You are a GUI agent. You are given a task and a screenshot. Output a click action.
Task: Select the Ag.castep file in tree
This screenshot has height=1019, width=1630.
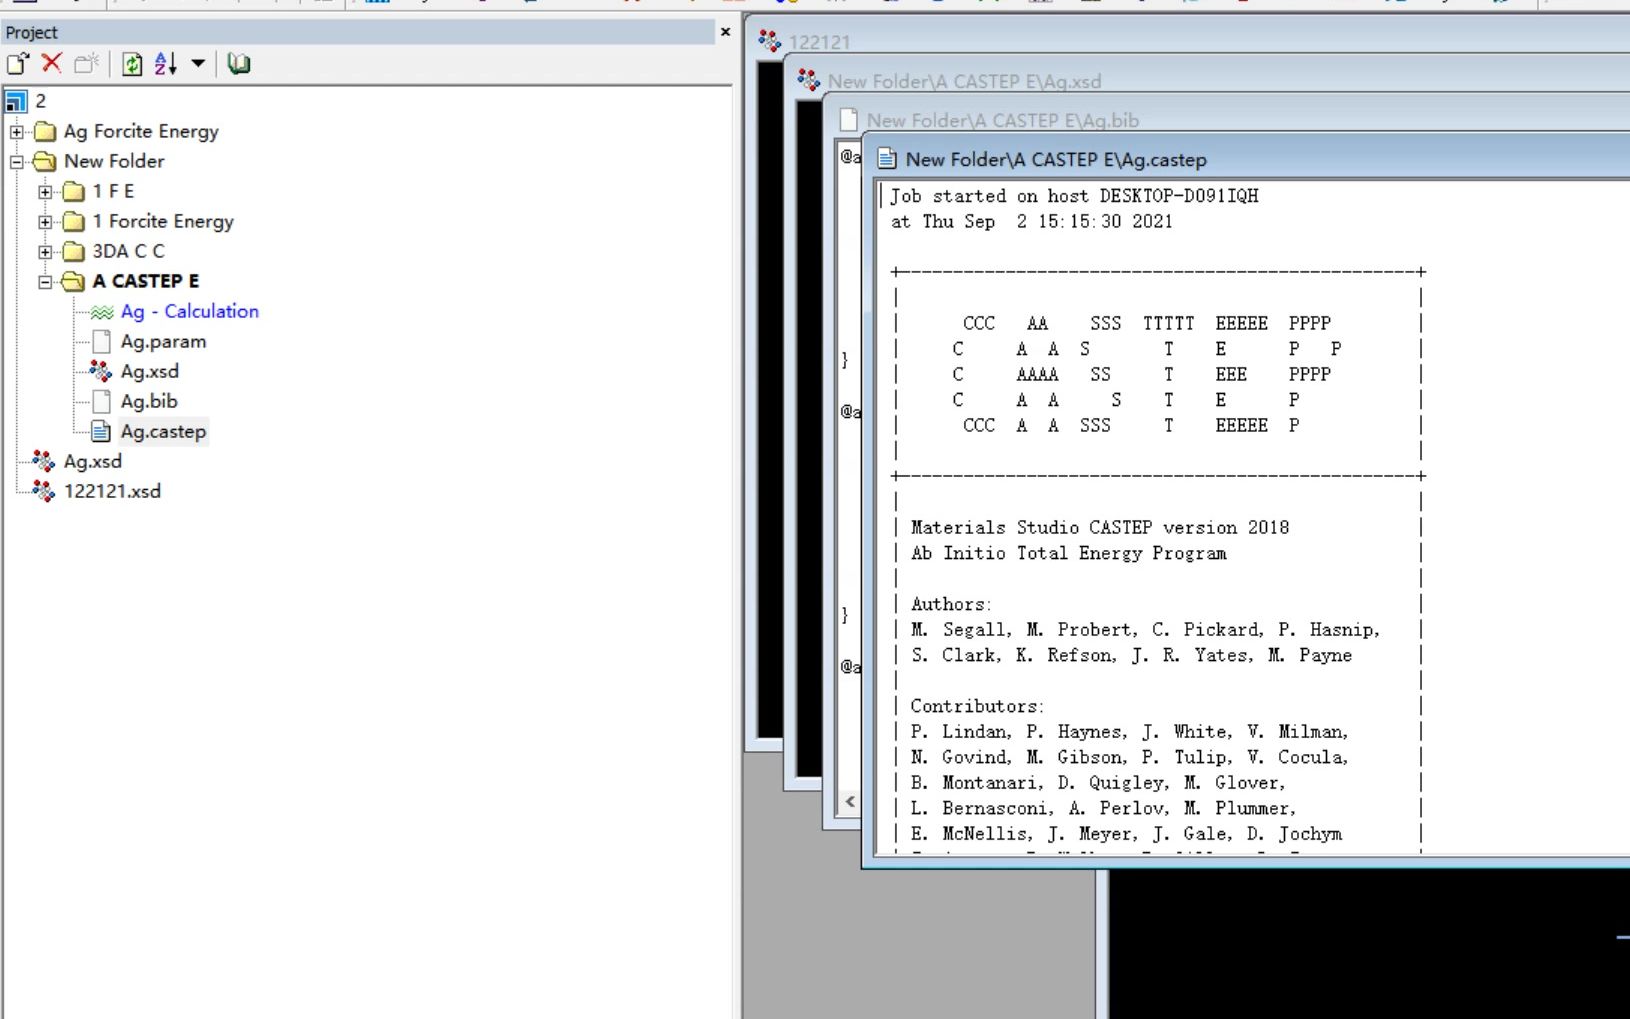coord(163,431)
